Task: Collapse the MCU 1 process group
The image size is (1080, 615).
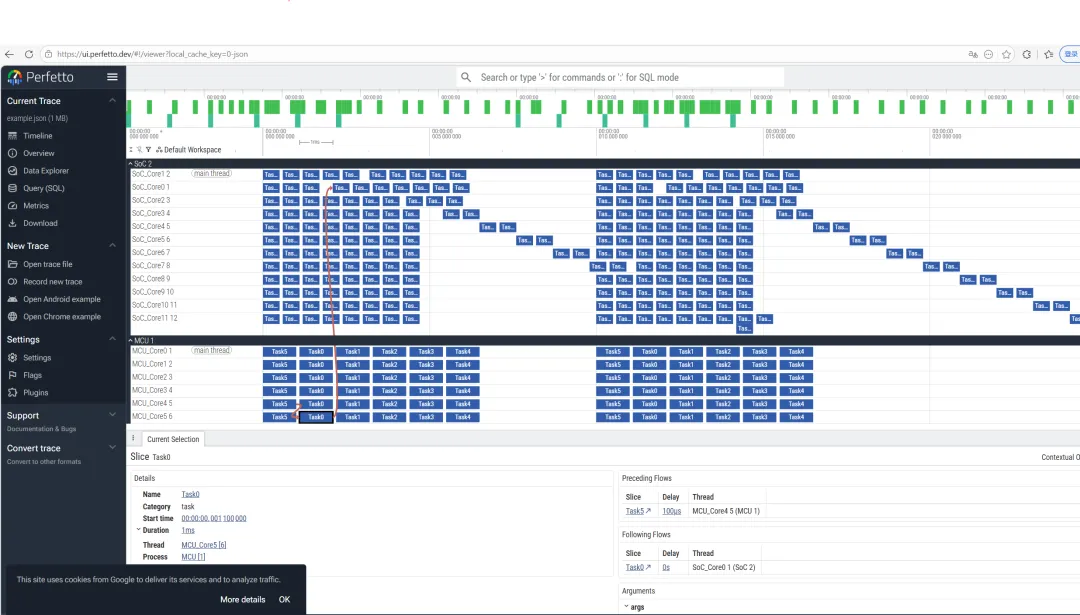Action: pos(131,340)
